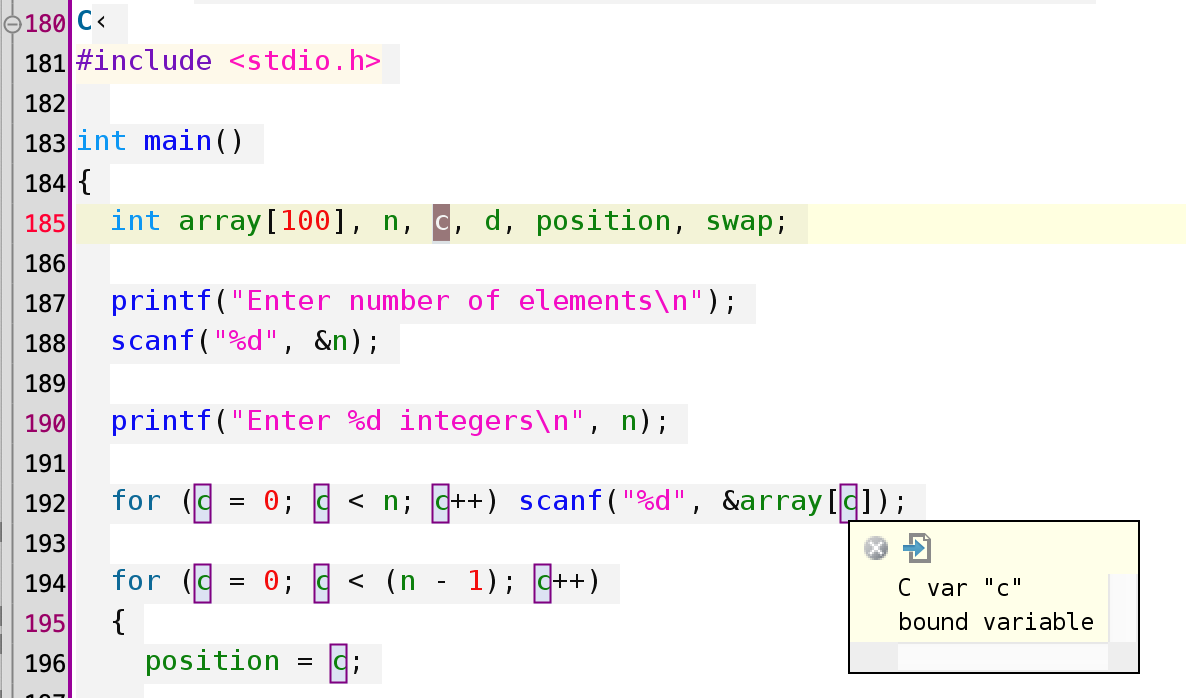Detach the tooltip into a separate window
The width and height of the screenshot is (1186, 698).
pyautogui.click(x=917, y=548)
